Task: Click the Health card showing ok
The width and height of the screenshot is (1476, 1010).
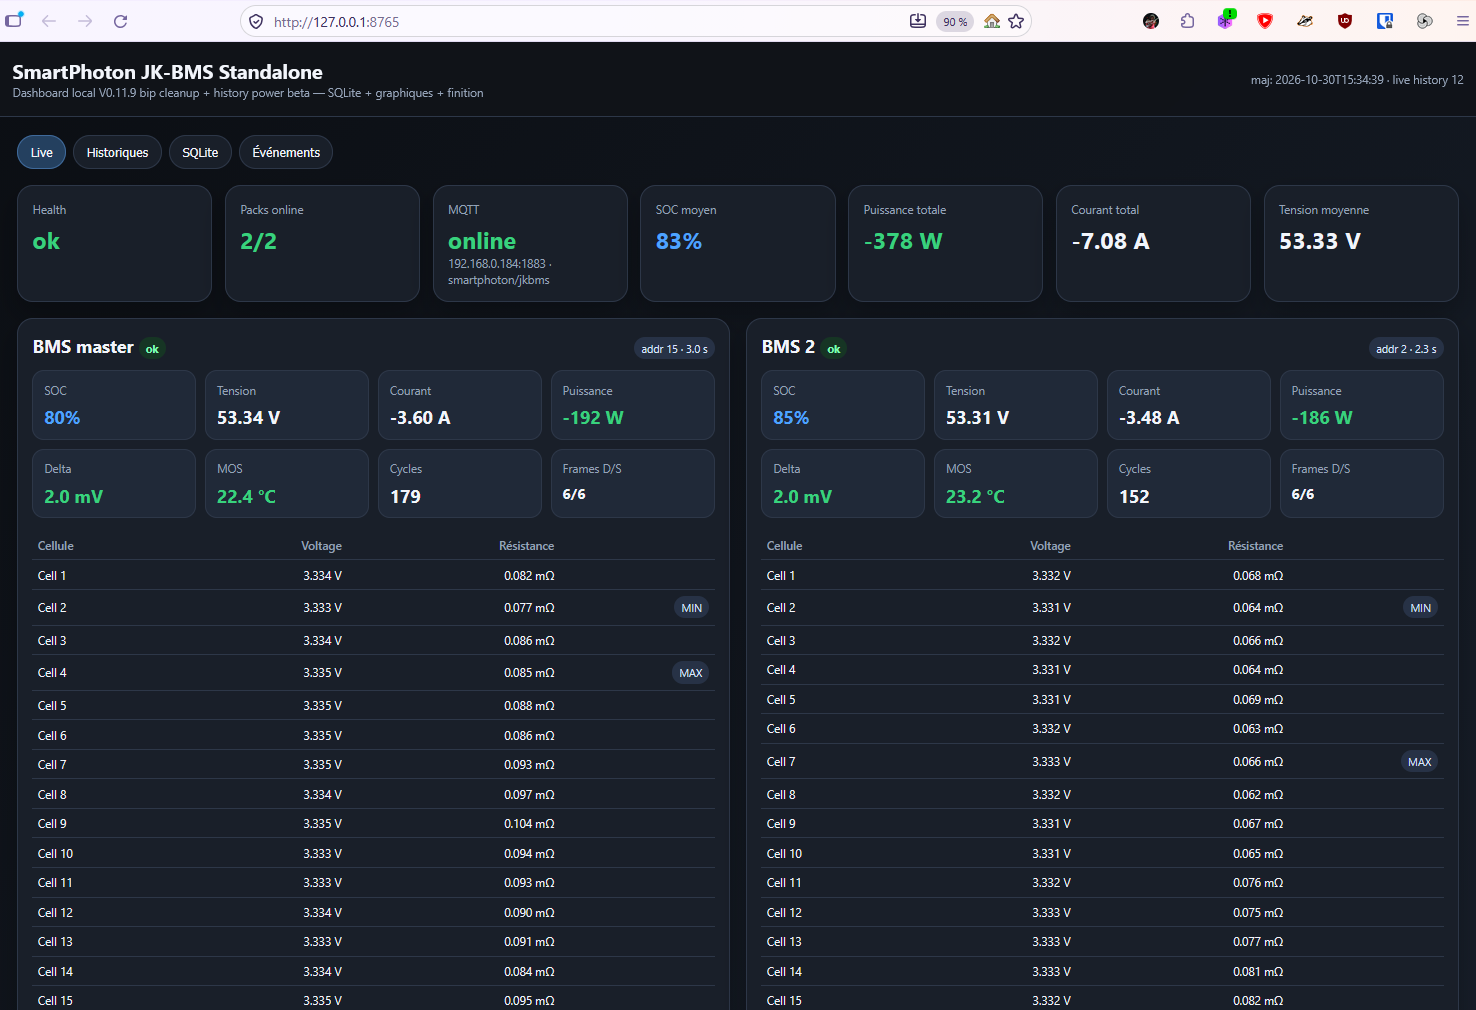Action: click(114, 243)
